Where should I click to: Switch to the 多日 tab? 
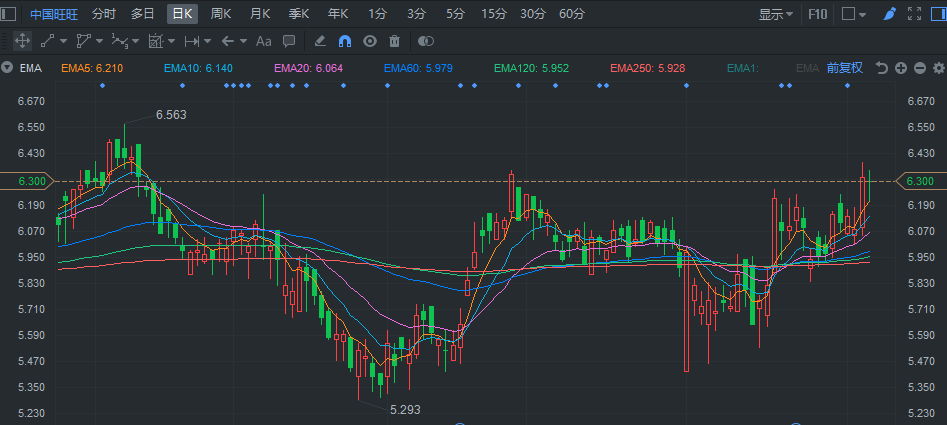coord(143,14)
